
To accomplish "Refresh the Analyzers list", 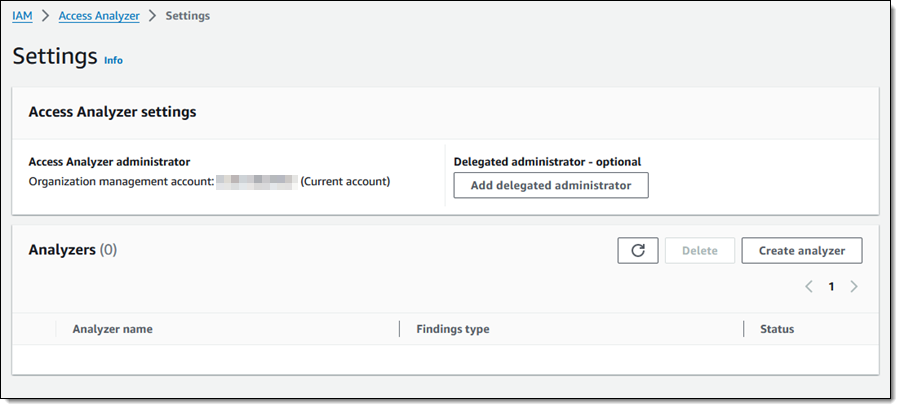I will 638,250.
